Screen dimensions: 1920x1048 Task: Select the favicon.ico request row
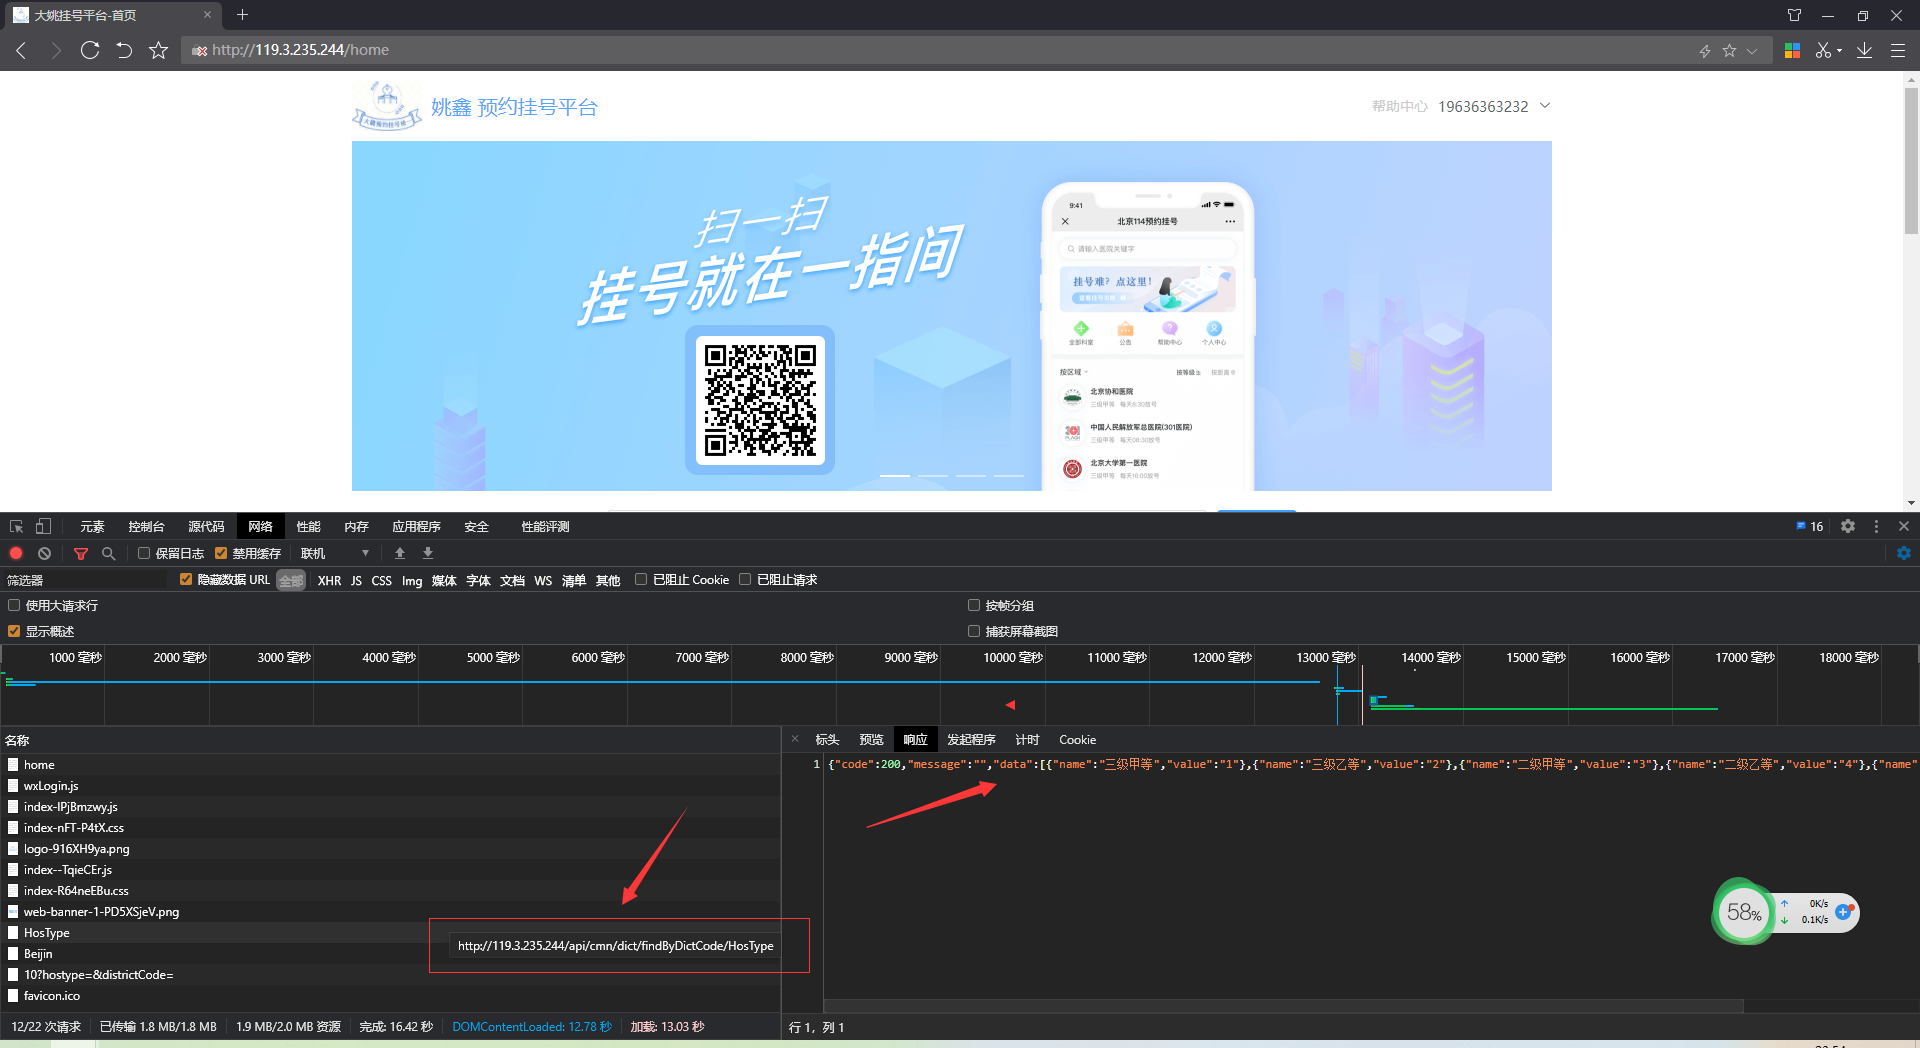pos(390,995)
